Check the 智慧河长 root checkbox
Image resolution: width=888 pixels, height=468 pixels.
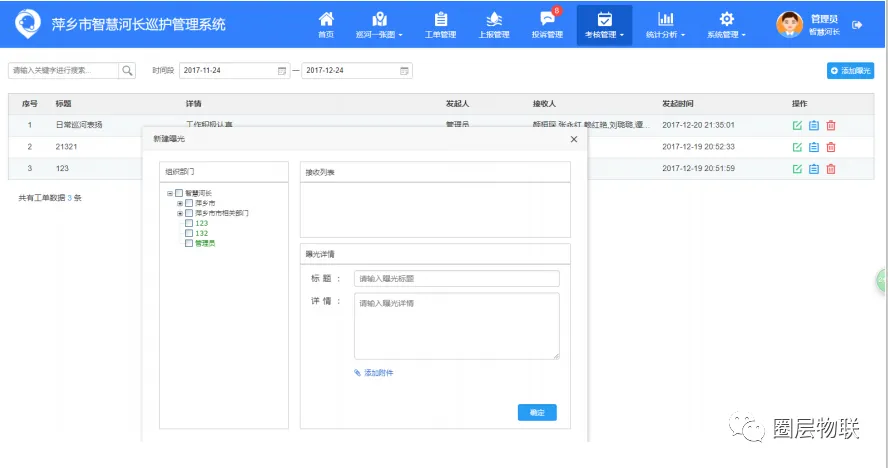(179, 193)
